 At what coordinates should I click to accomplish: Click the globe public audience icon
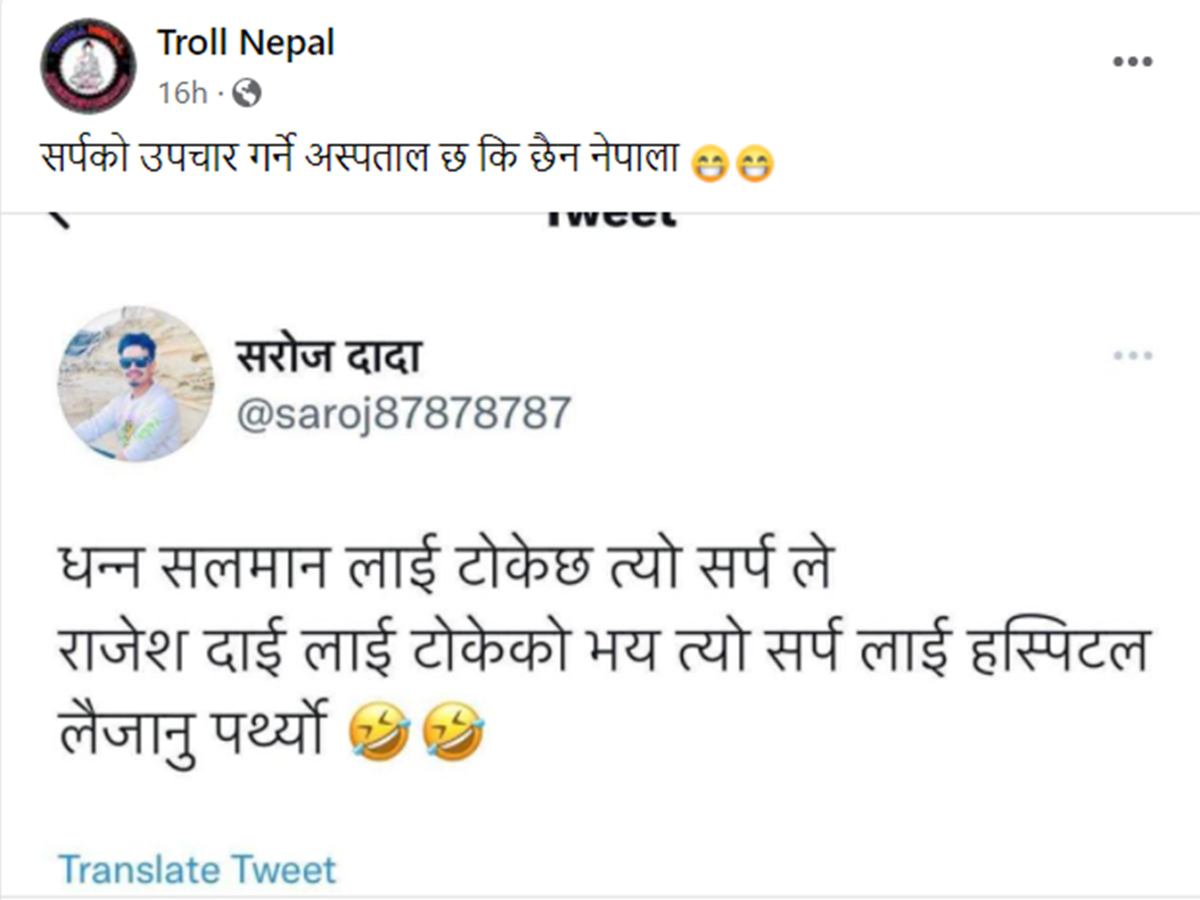coord(246,93)
